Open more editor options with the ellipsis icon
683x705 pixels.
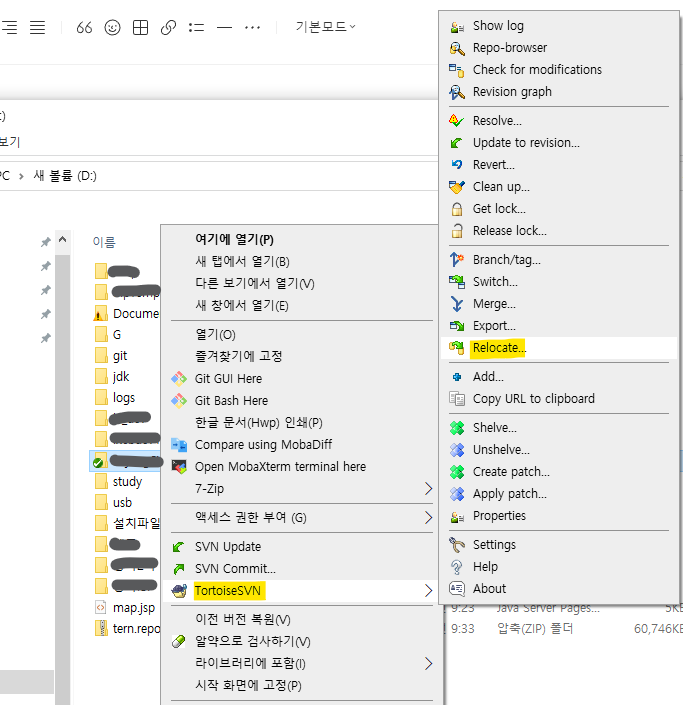tap(252, 28)
